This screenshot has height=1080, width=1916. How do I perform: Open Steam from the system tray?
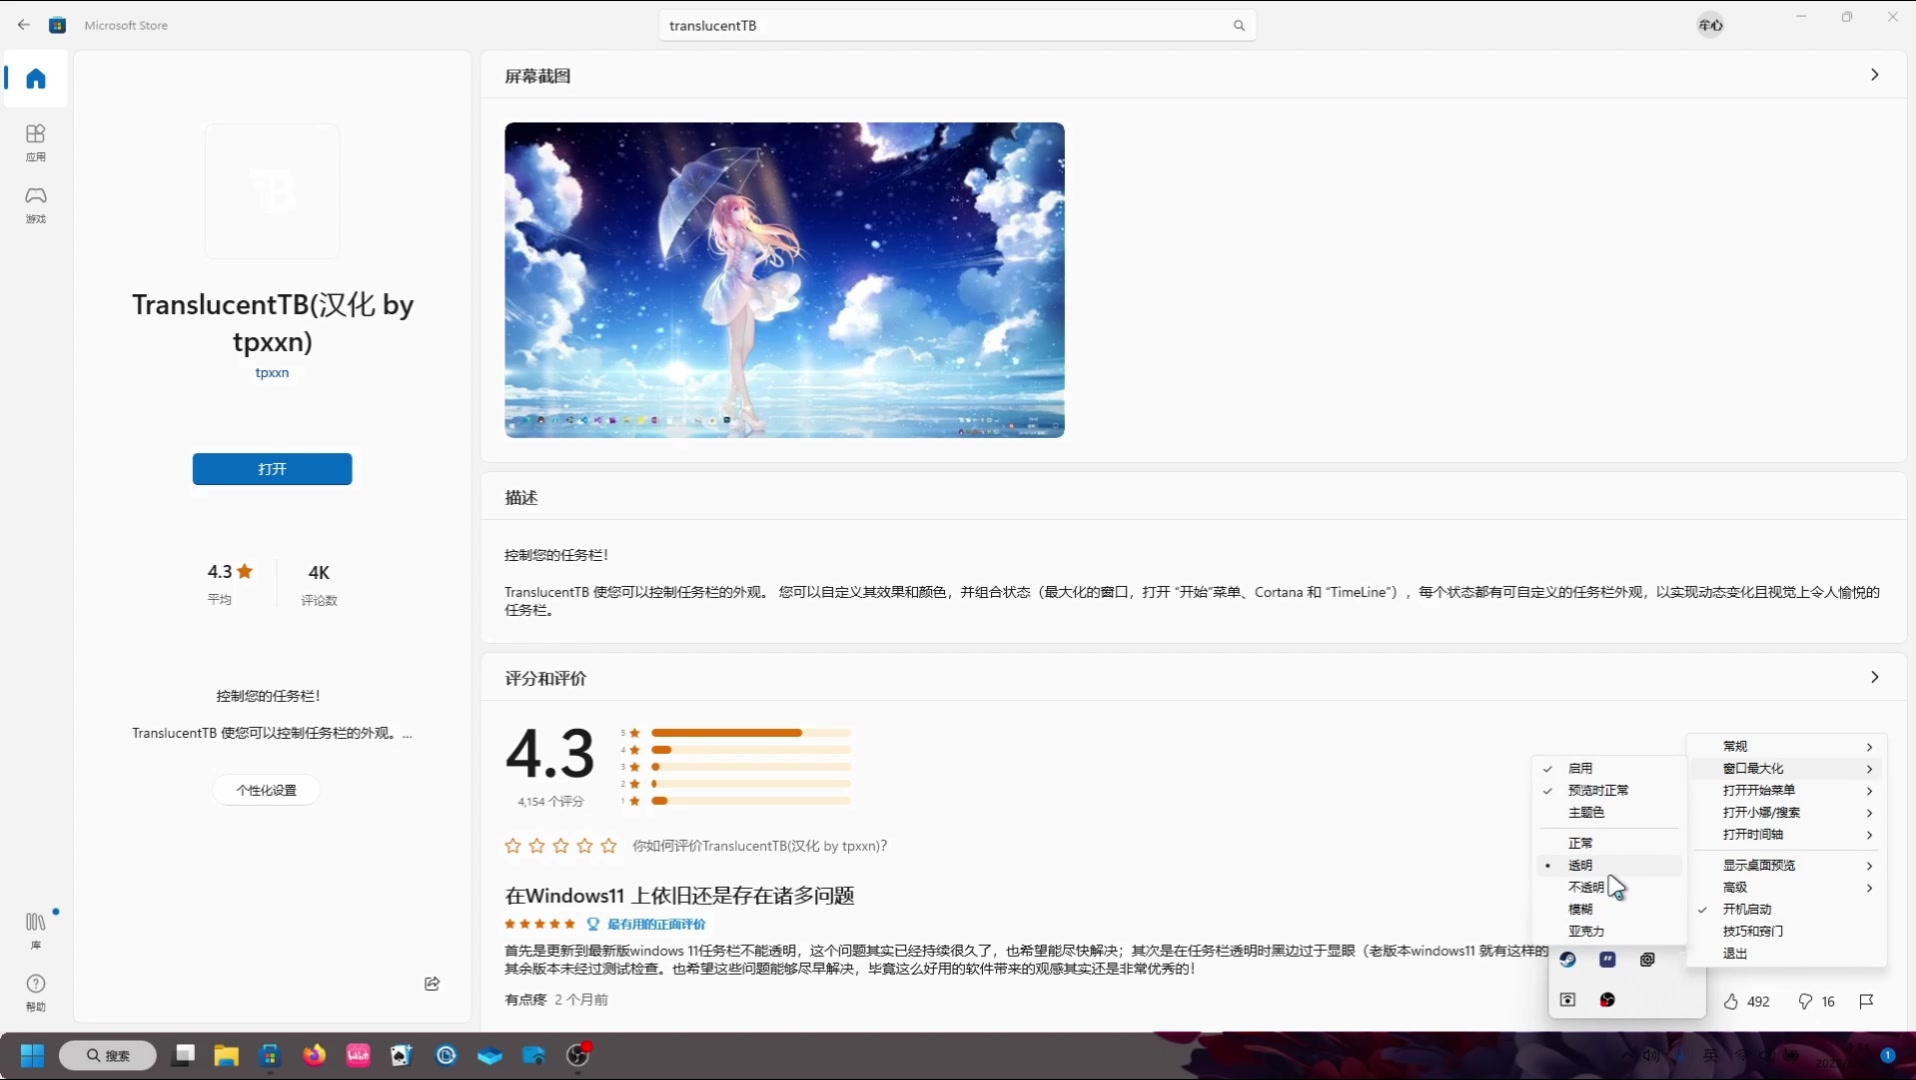click(1567, 959)
